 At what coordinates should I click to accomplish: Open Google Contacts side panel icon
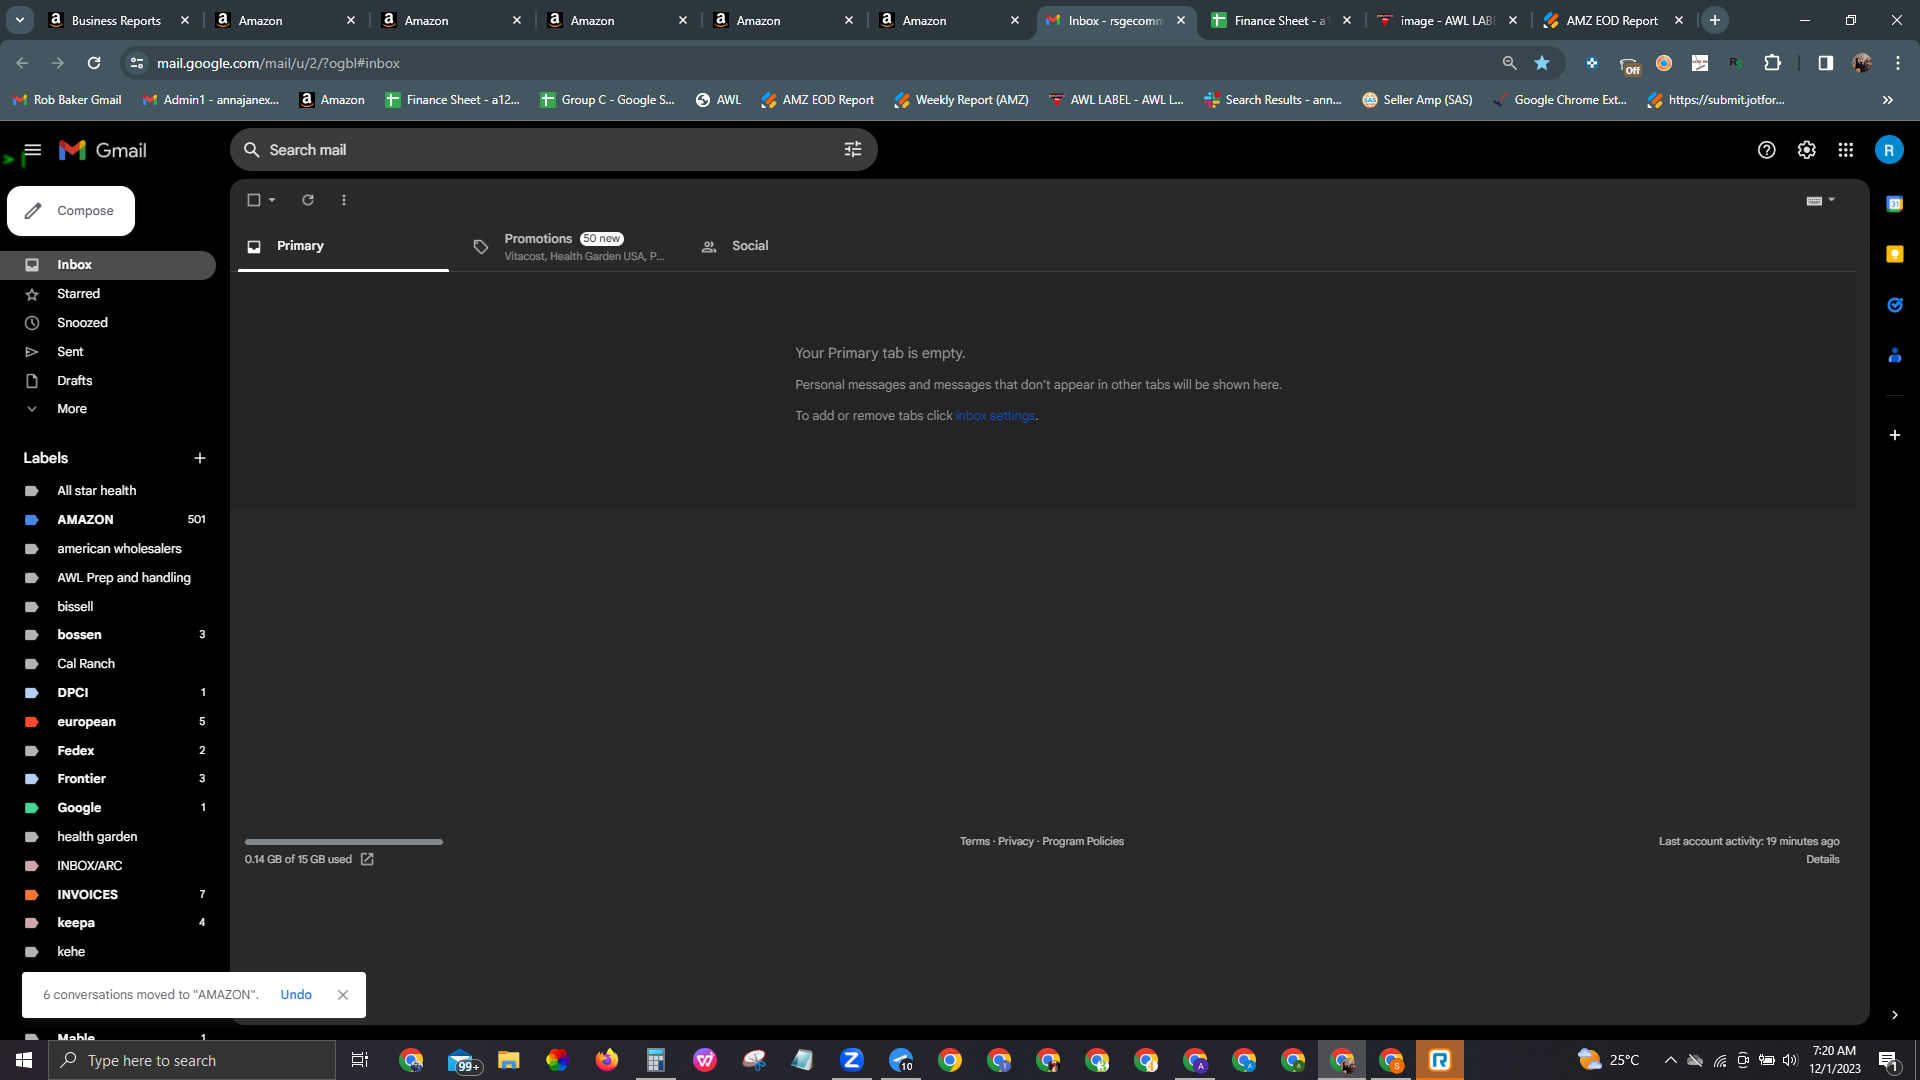[x=1895, y=355]
